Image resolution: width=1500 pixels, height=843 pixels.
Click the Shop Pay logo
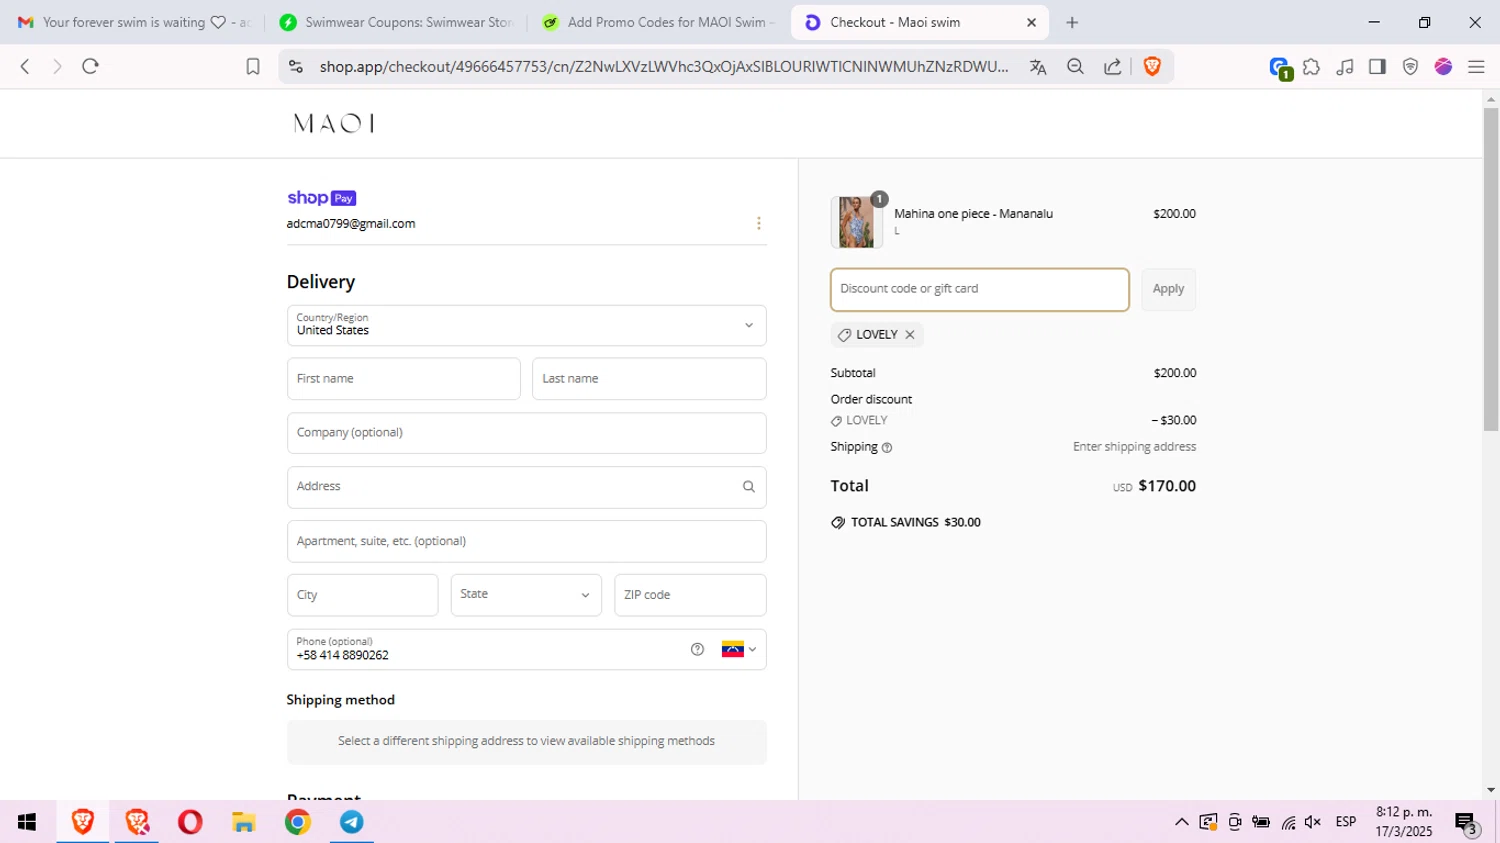pos(321,198)
